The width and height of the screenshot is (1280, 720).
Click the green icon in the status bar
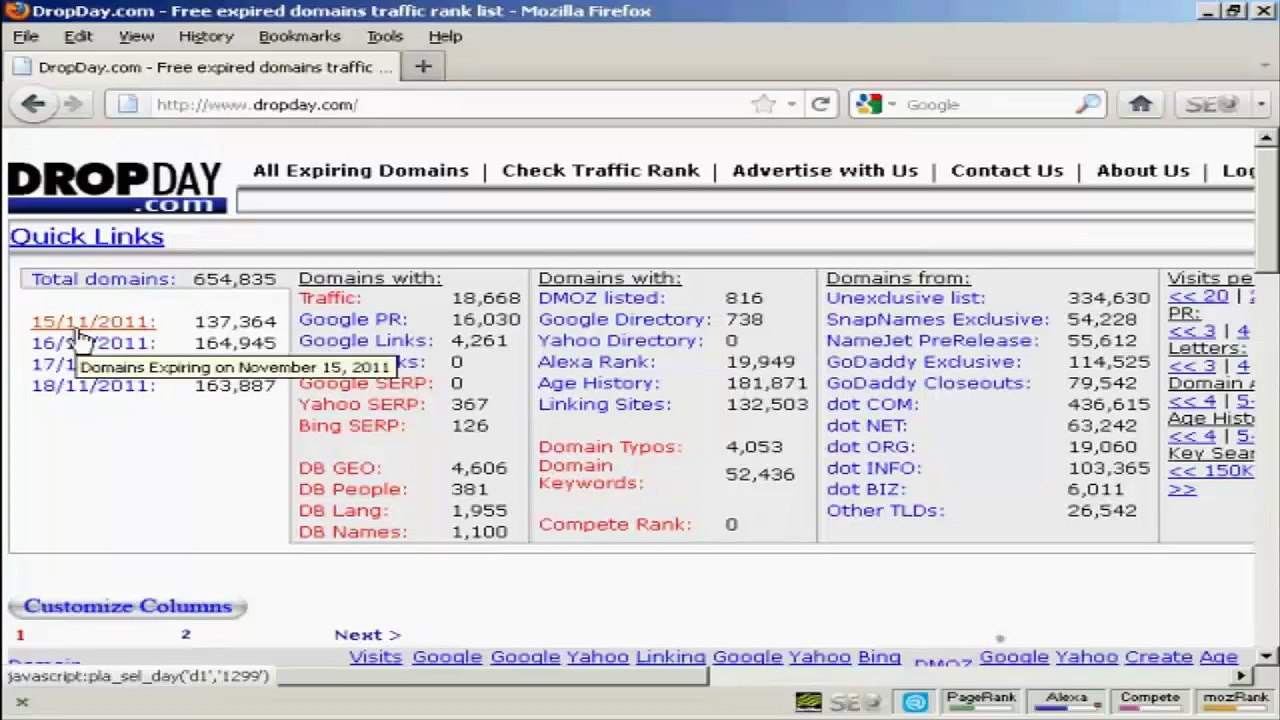(x=808, y=702)
